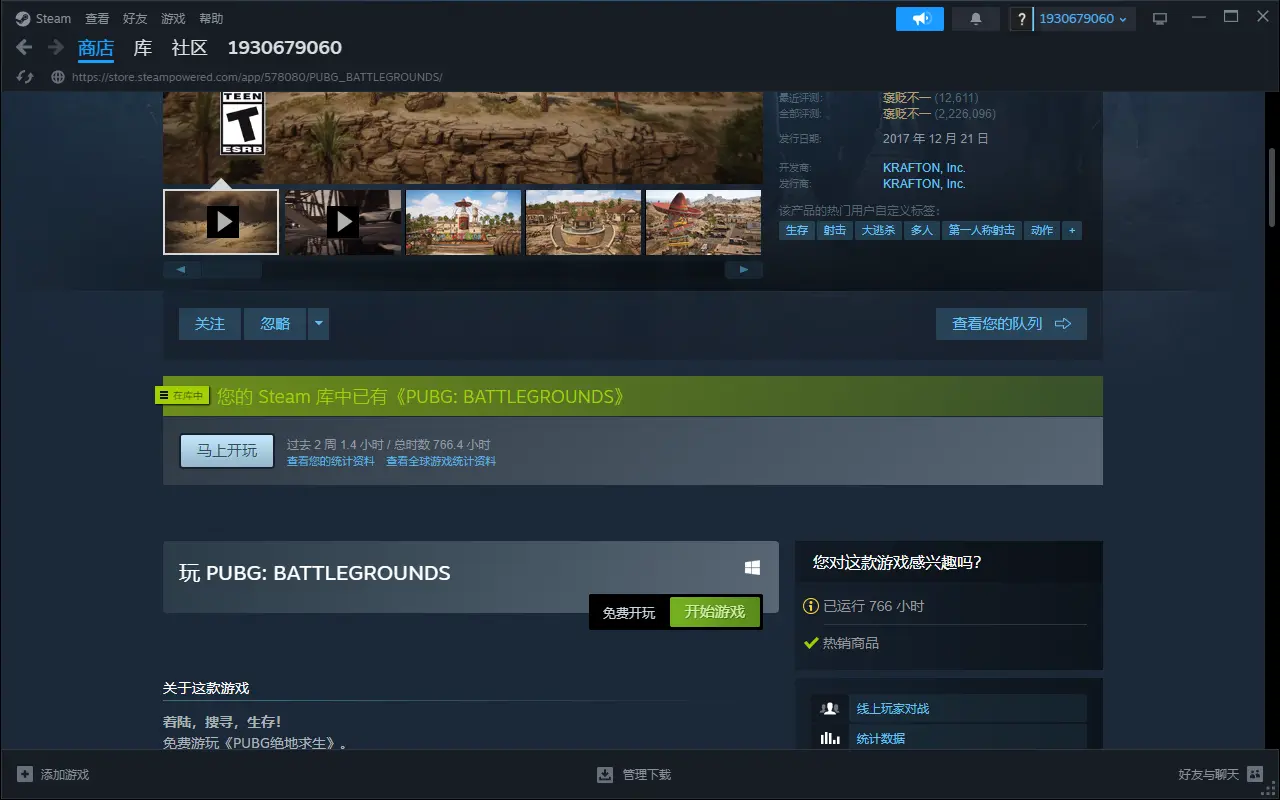Open the manage downloads icon
The height and width of the screenshot is (800, 1280).
605,775
